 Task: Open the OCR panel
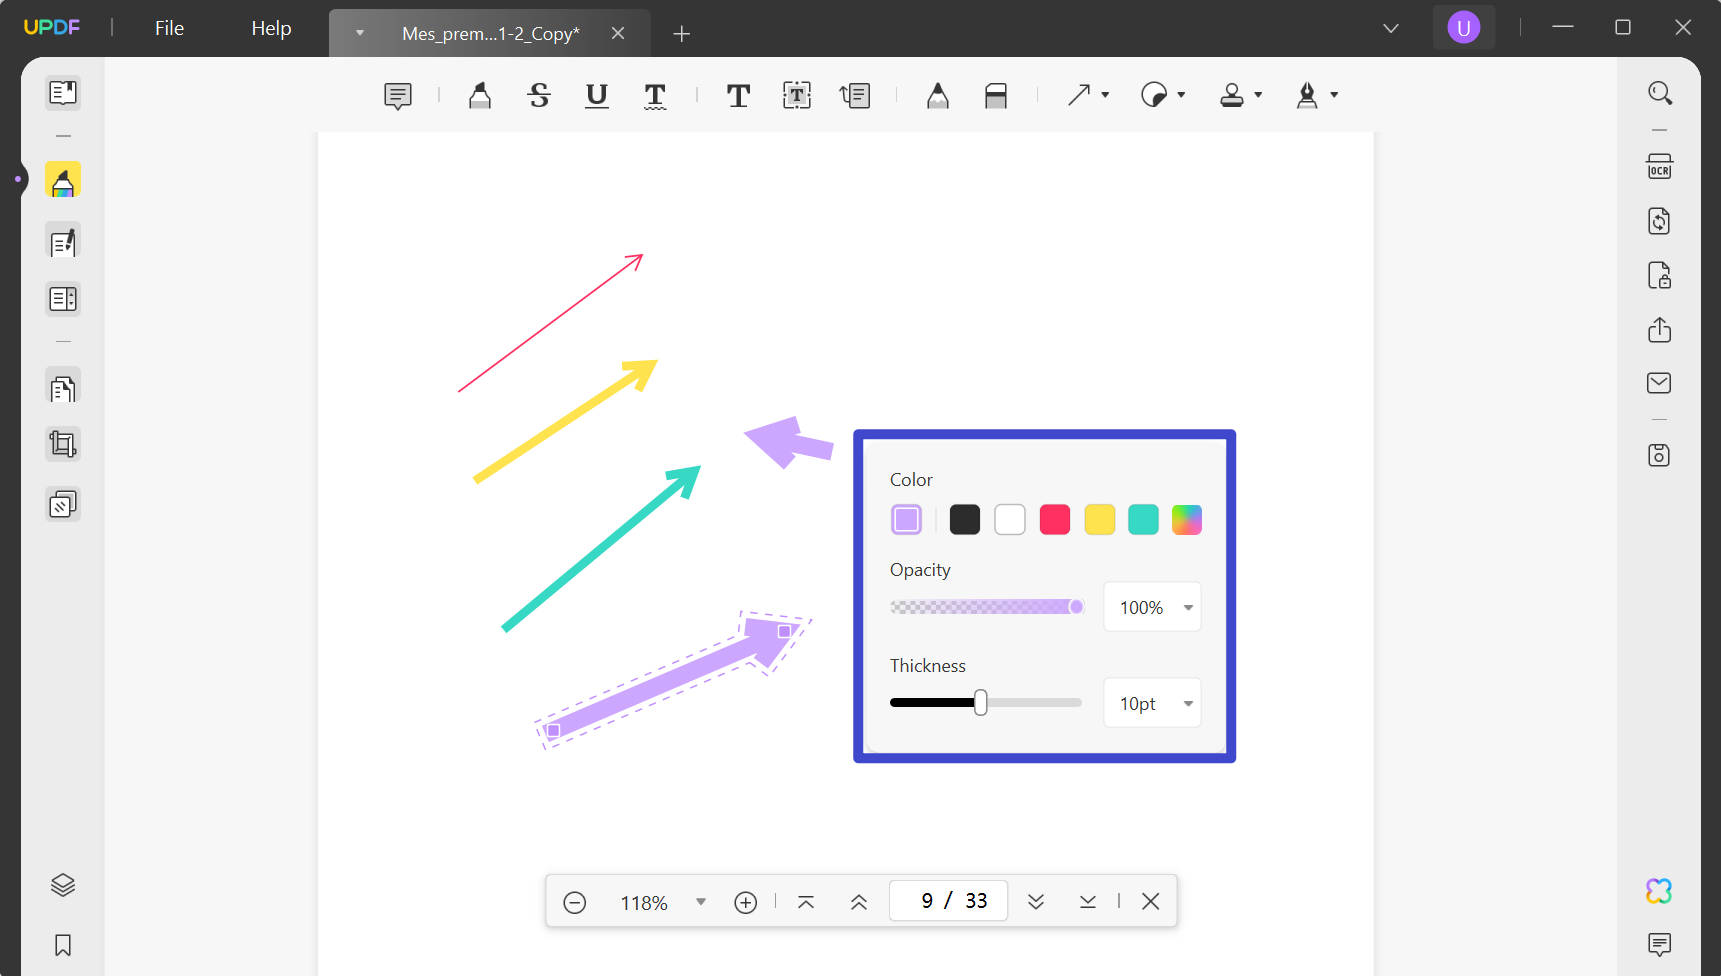coord(1659,167)
